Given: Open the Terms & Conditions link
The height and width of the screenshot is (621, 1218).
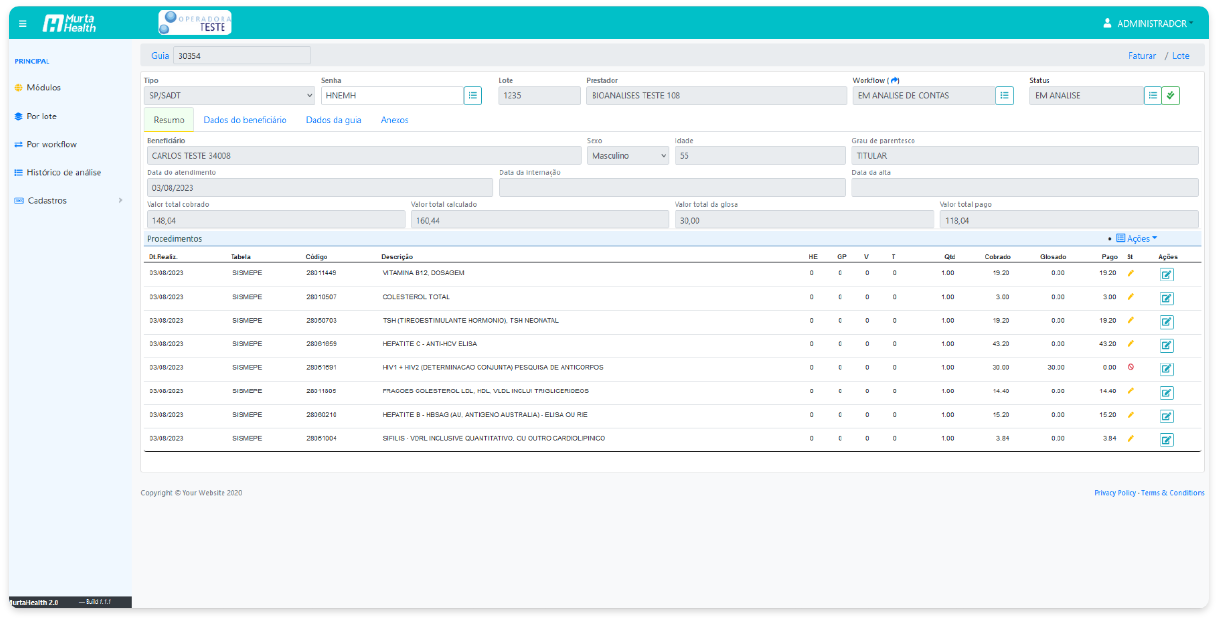Looking at the screenshot, I should tap(1173, 493).
